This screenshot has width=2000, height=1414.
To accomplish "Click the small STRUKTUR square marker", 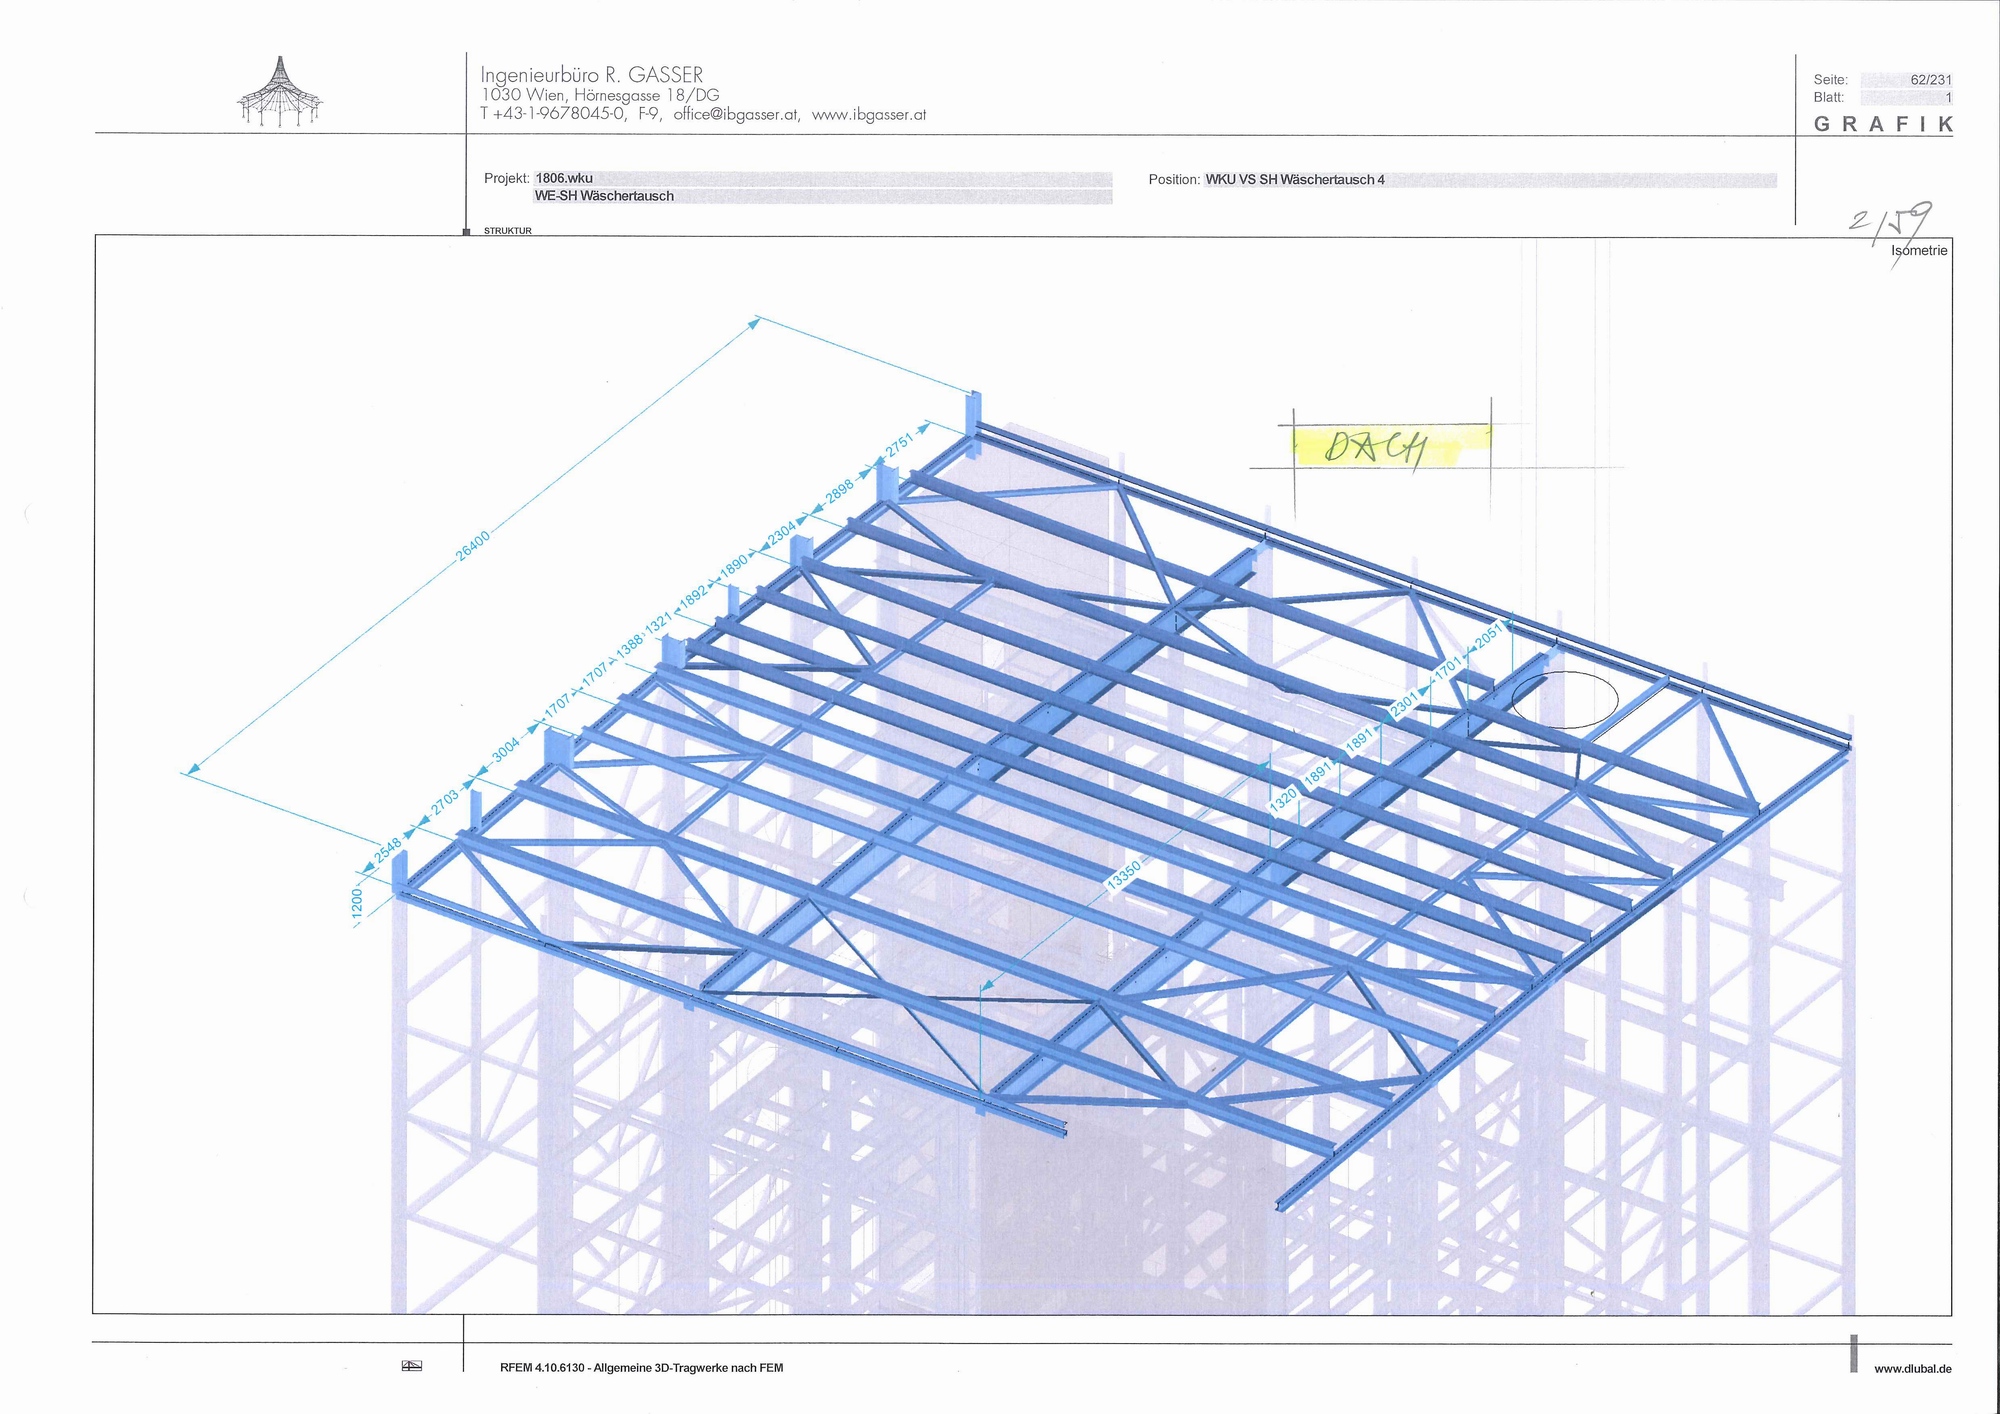I will click(466, 232).
